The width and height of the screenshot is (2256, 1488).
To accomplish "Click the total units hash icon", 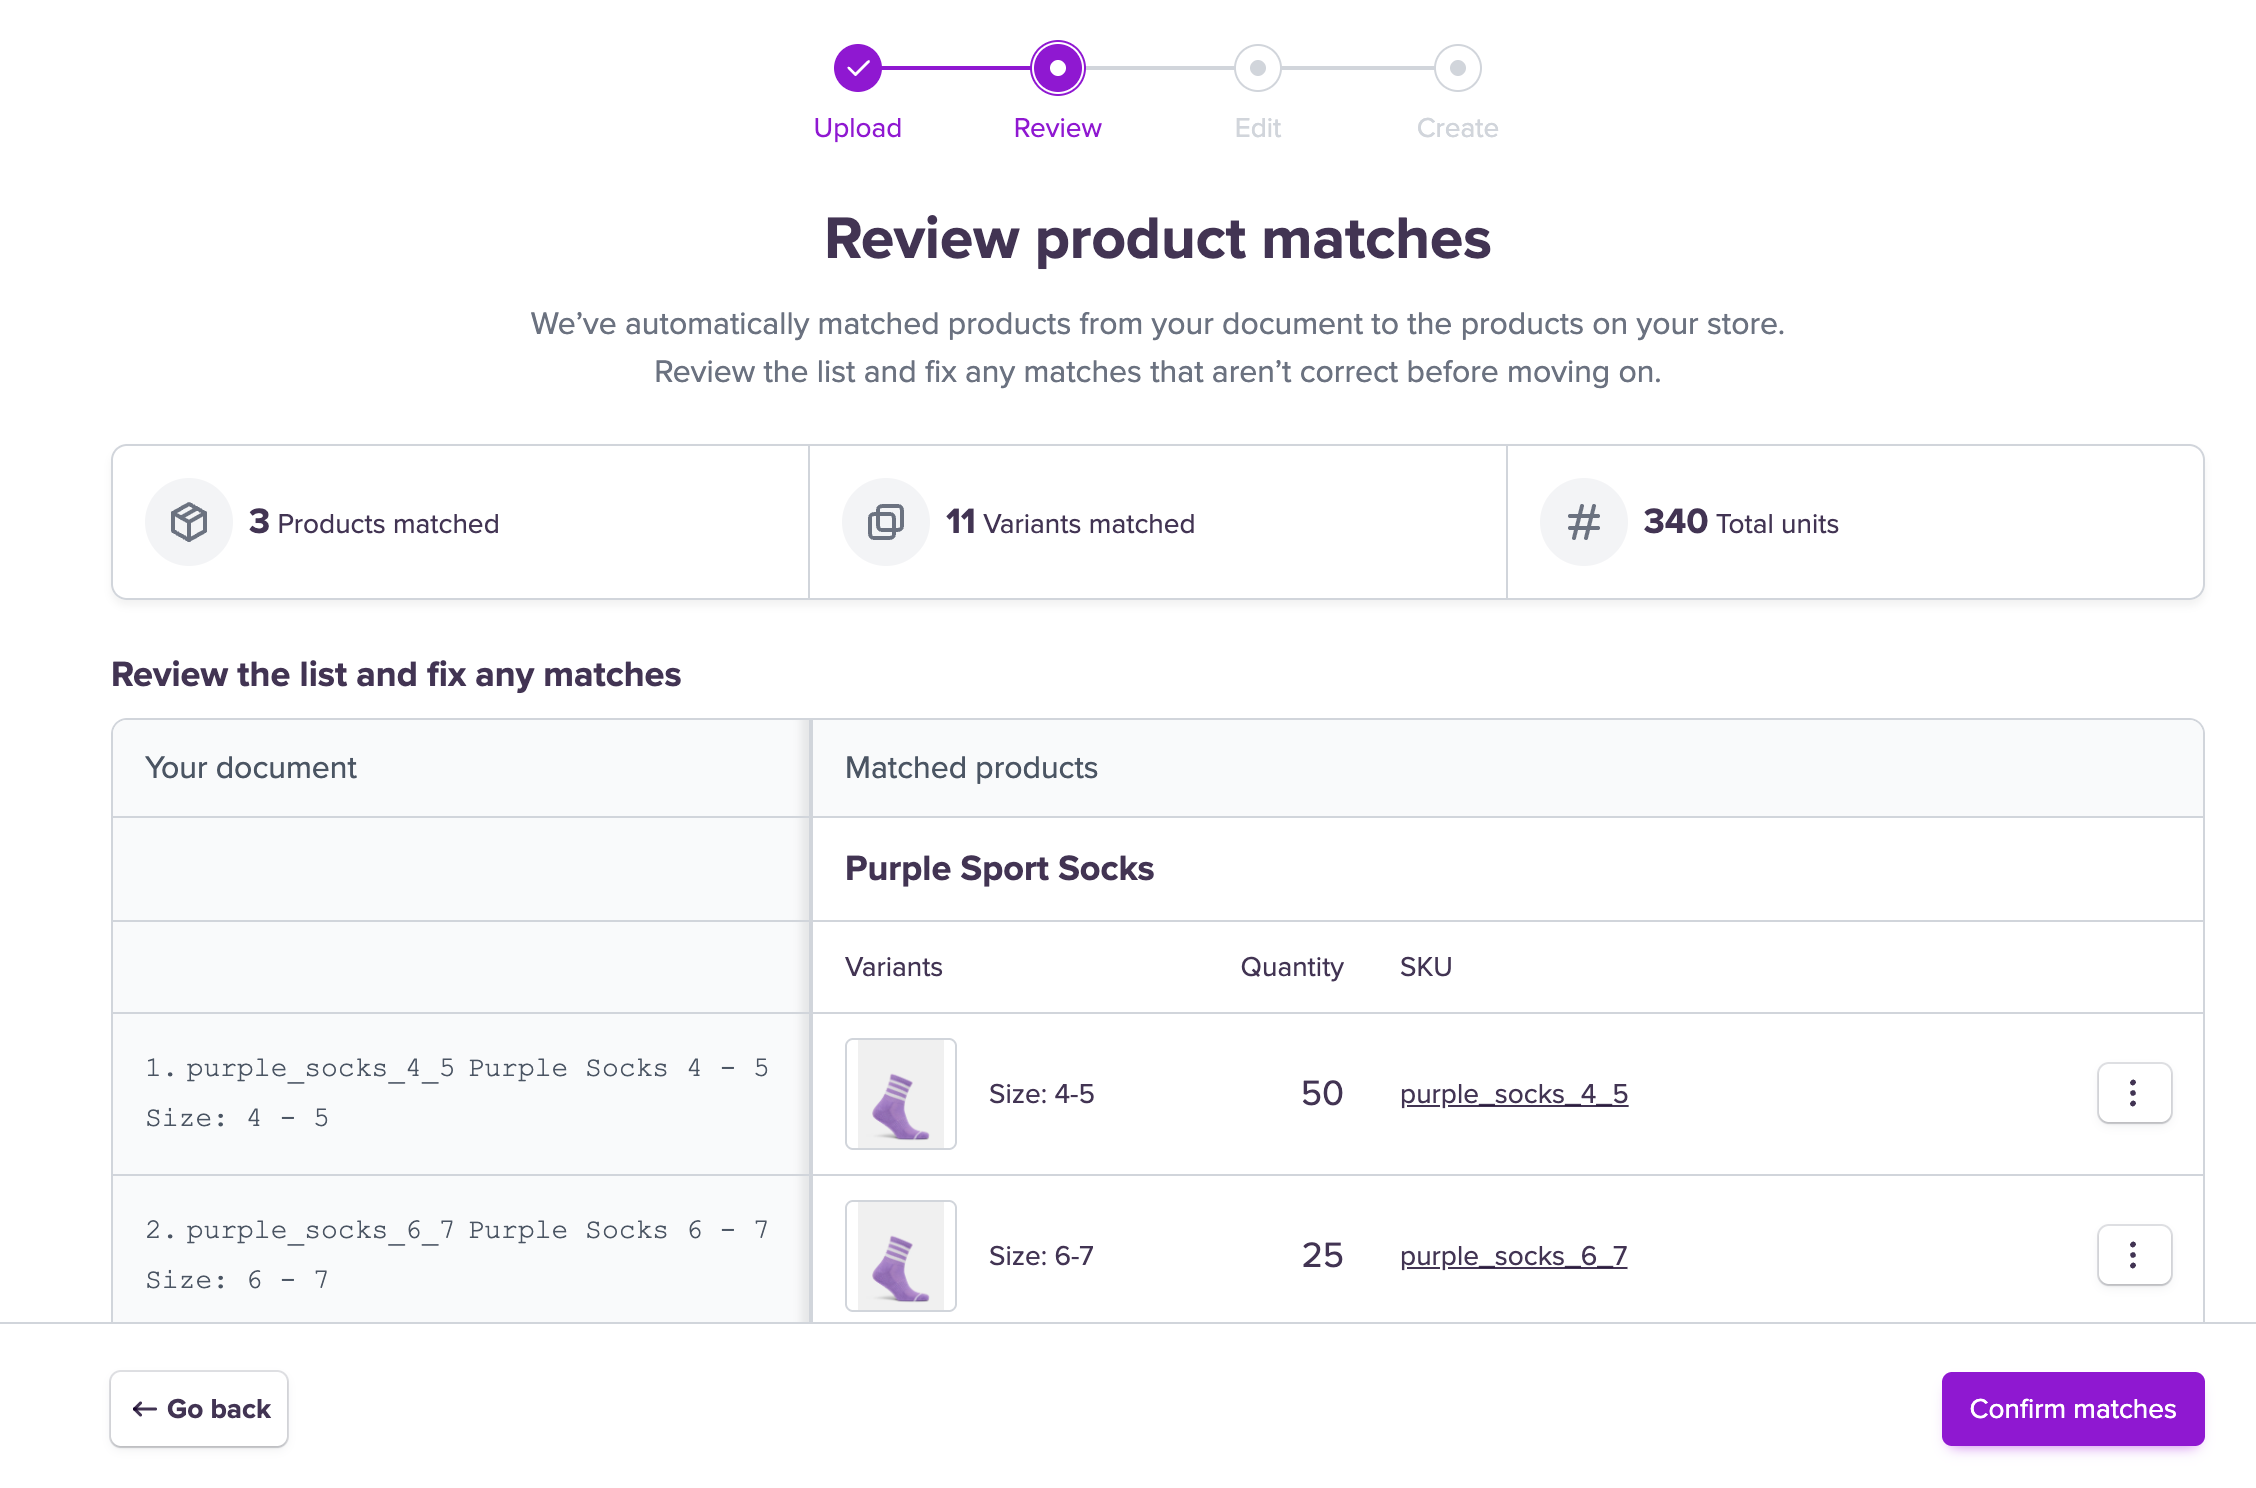I will (x=1583, y=522).
